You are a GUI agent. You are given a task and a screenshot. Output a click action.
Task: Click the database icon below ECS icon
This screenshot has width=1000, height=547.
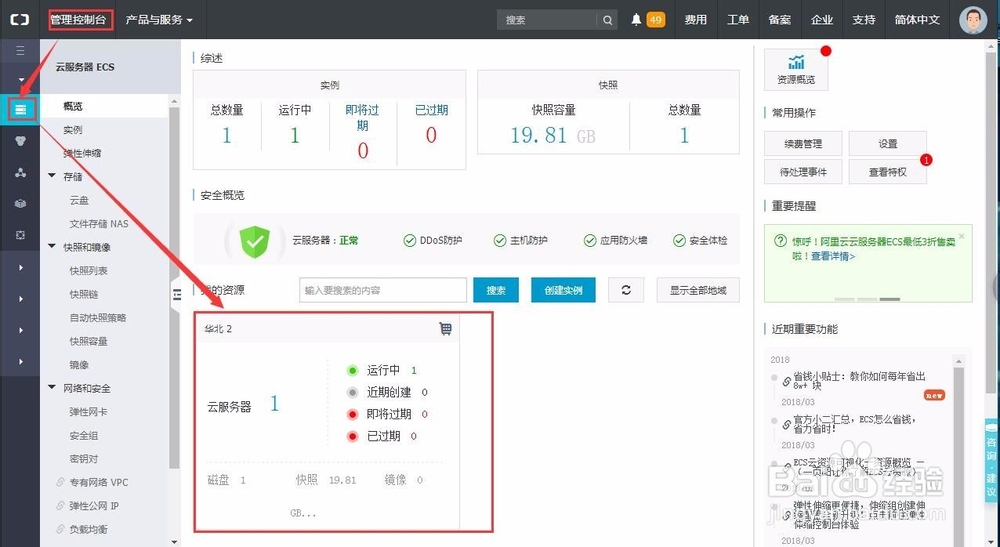click(20, 142)
